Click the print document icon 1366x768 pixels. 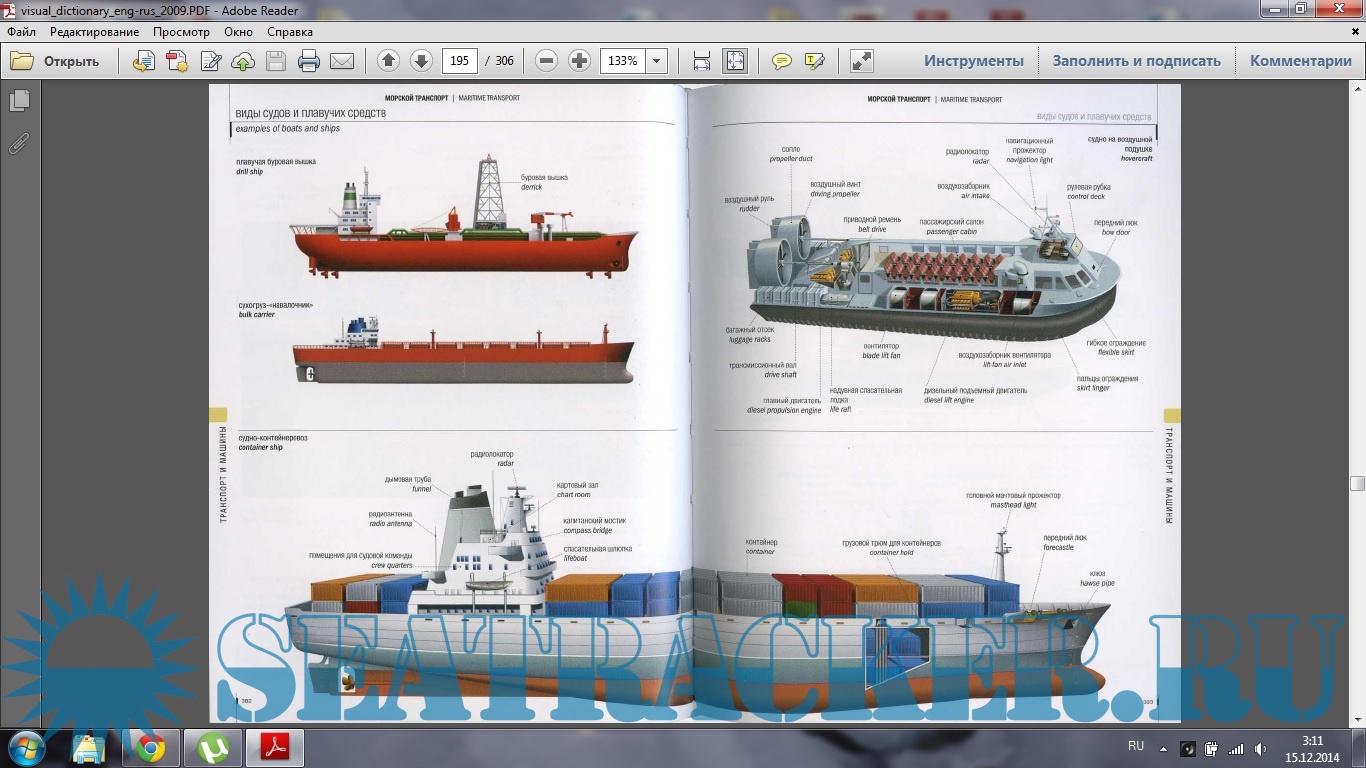coord(309,61)
